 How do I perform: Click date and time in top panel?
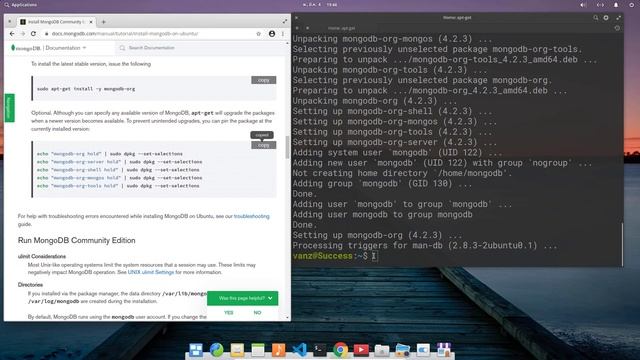pyautogui.click(x=320, y=5)
